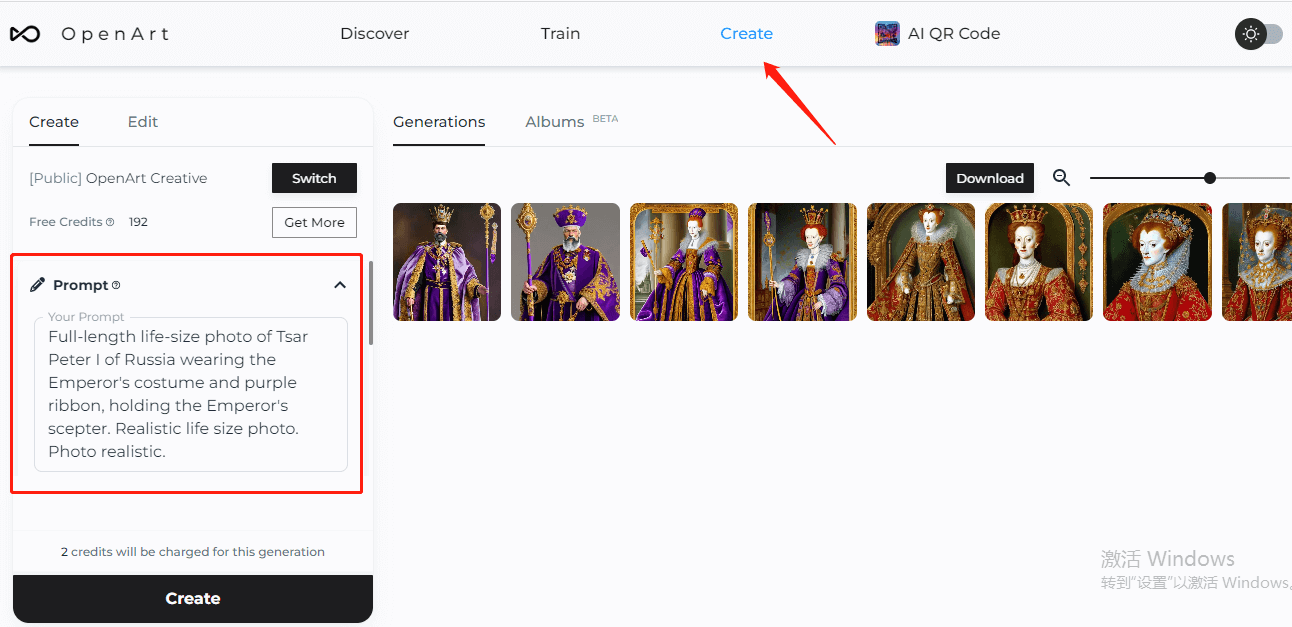Click the BETA label next to Albums
The width and height of the screenshot is (1292, 627).
pyautogui.click(x=605, y=118)
